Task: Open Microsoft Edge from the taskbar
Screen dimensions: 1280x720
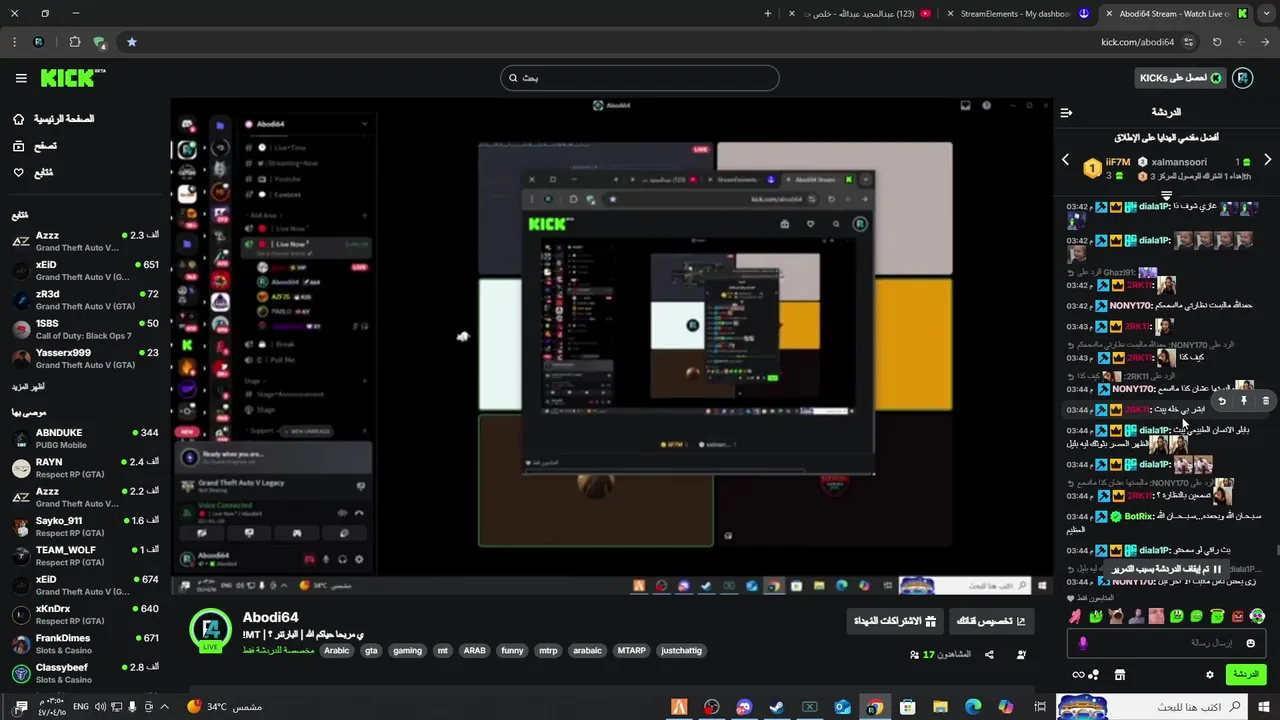Action: (x=973, y=707)
